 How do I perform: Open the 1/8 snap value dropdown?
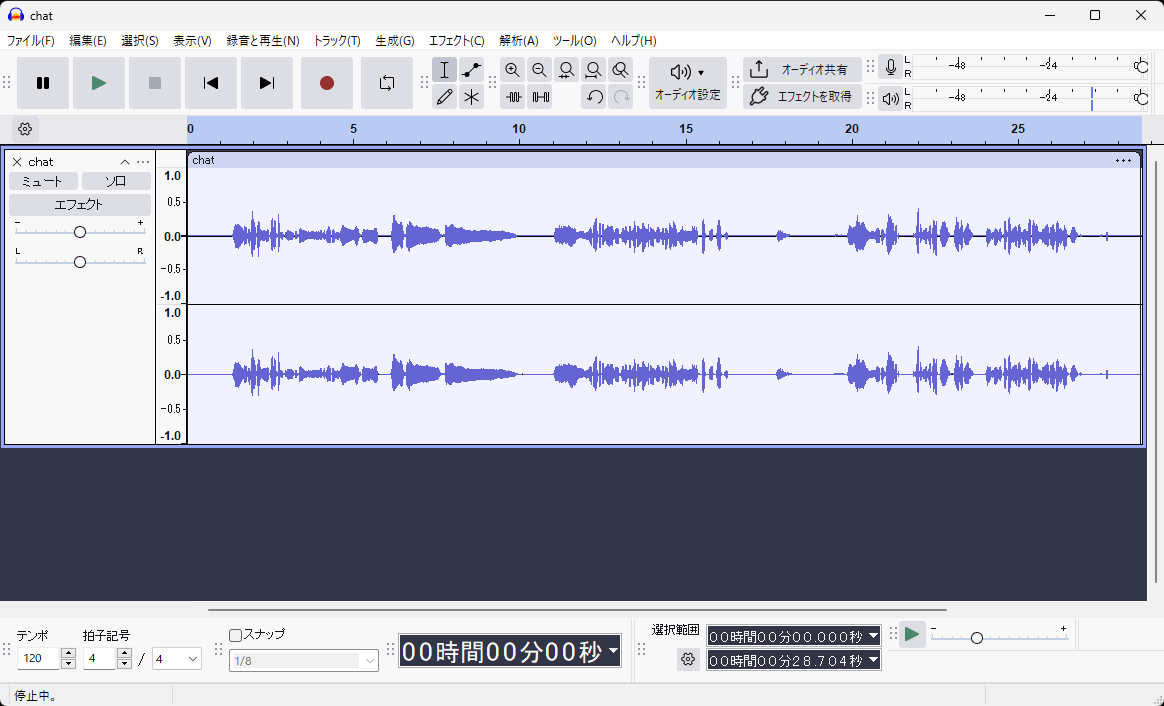click(x=304, y=661)
